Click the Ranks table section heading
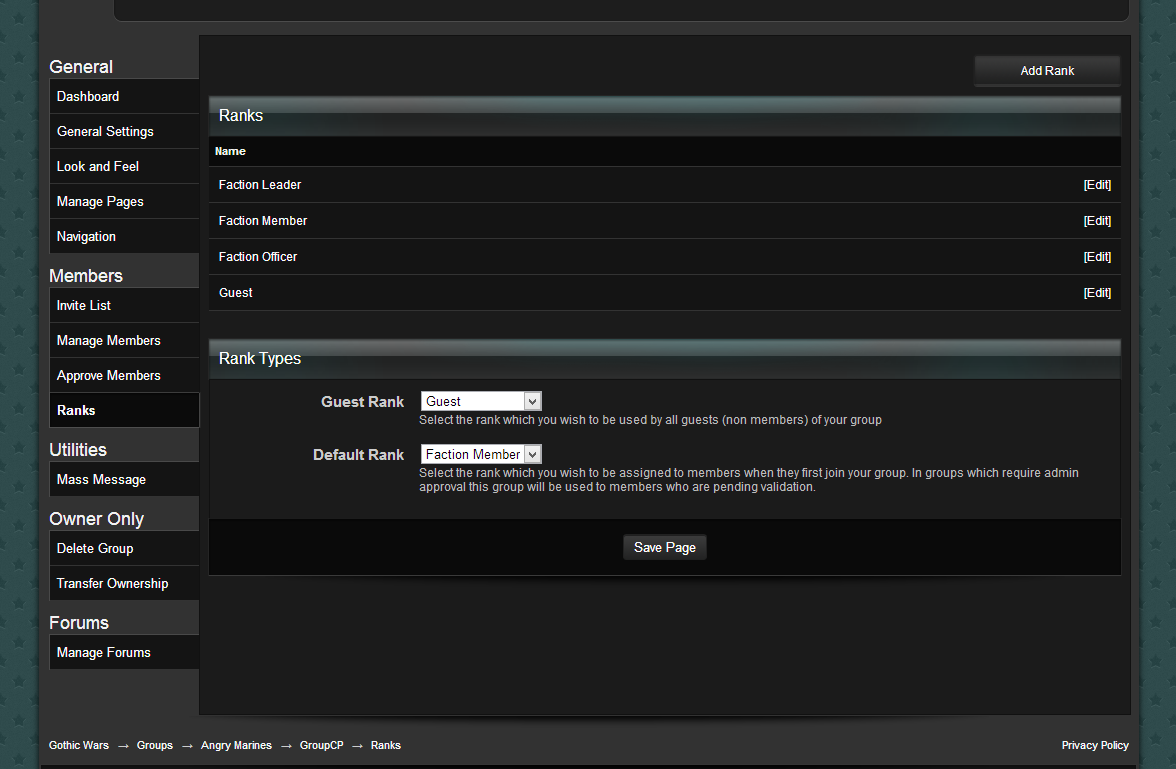Screen dimensions: 1176x769 coord(241,116)
